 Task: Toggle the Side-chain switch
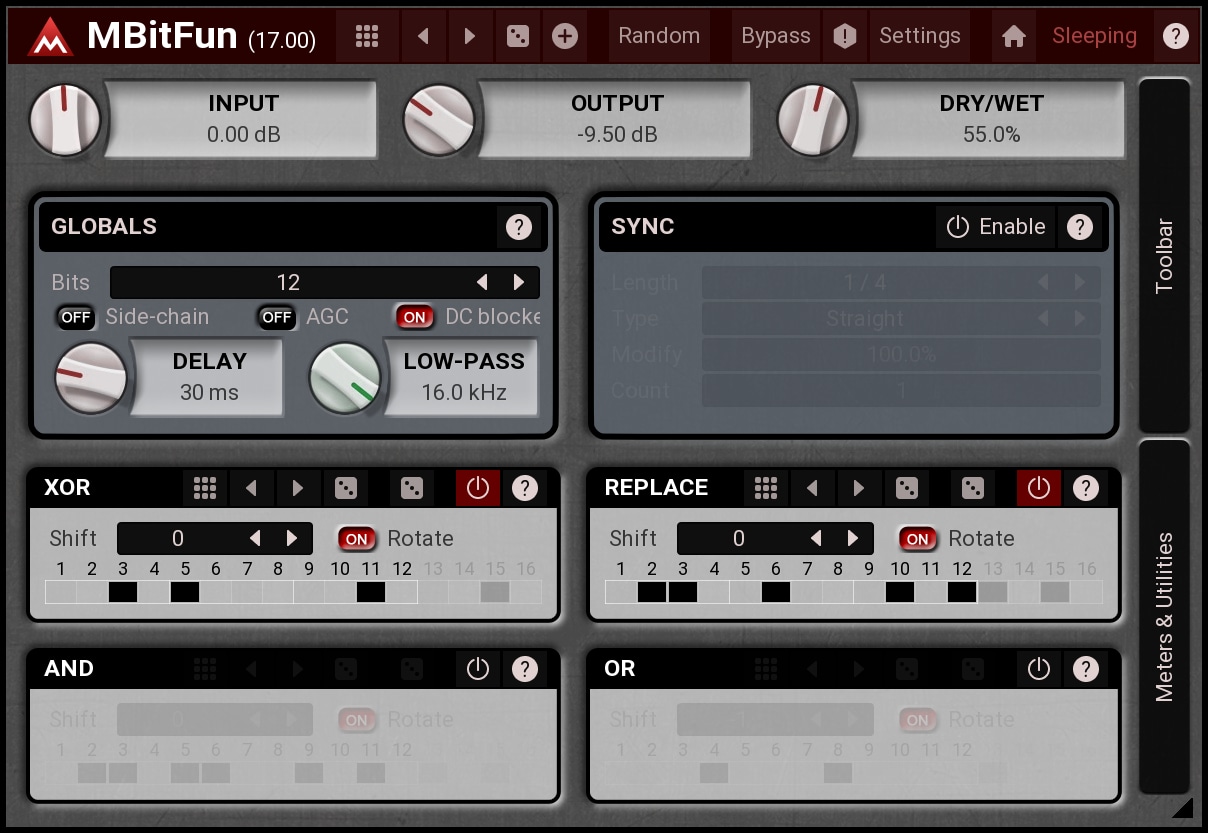76,317
